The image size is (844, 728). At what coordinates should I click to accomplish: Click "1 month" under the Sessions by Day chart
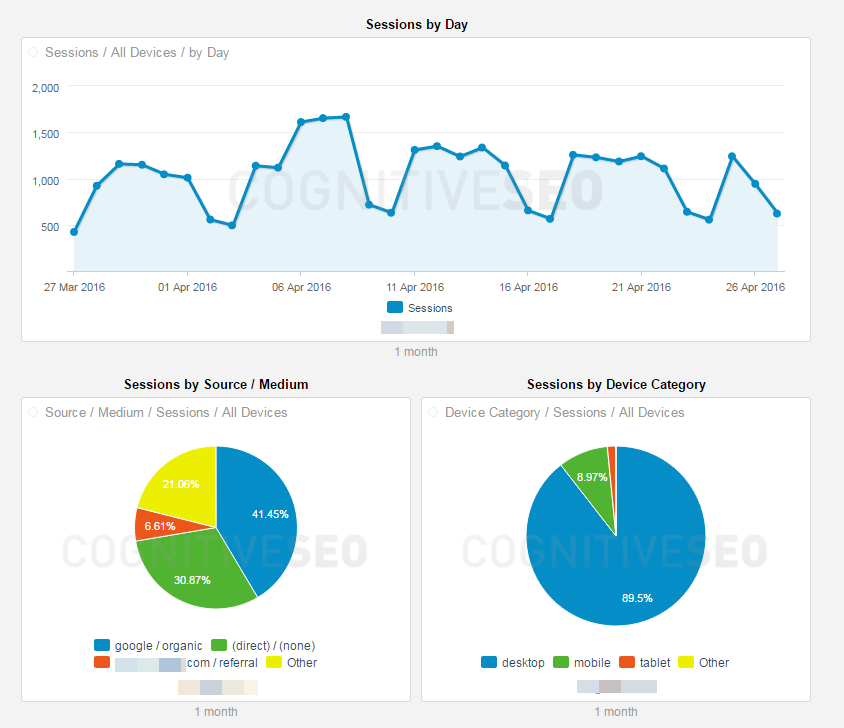pyautogui.click(x=416, y=352)
